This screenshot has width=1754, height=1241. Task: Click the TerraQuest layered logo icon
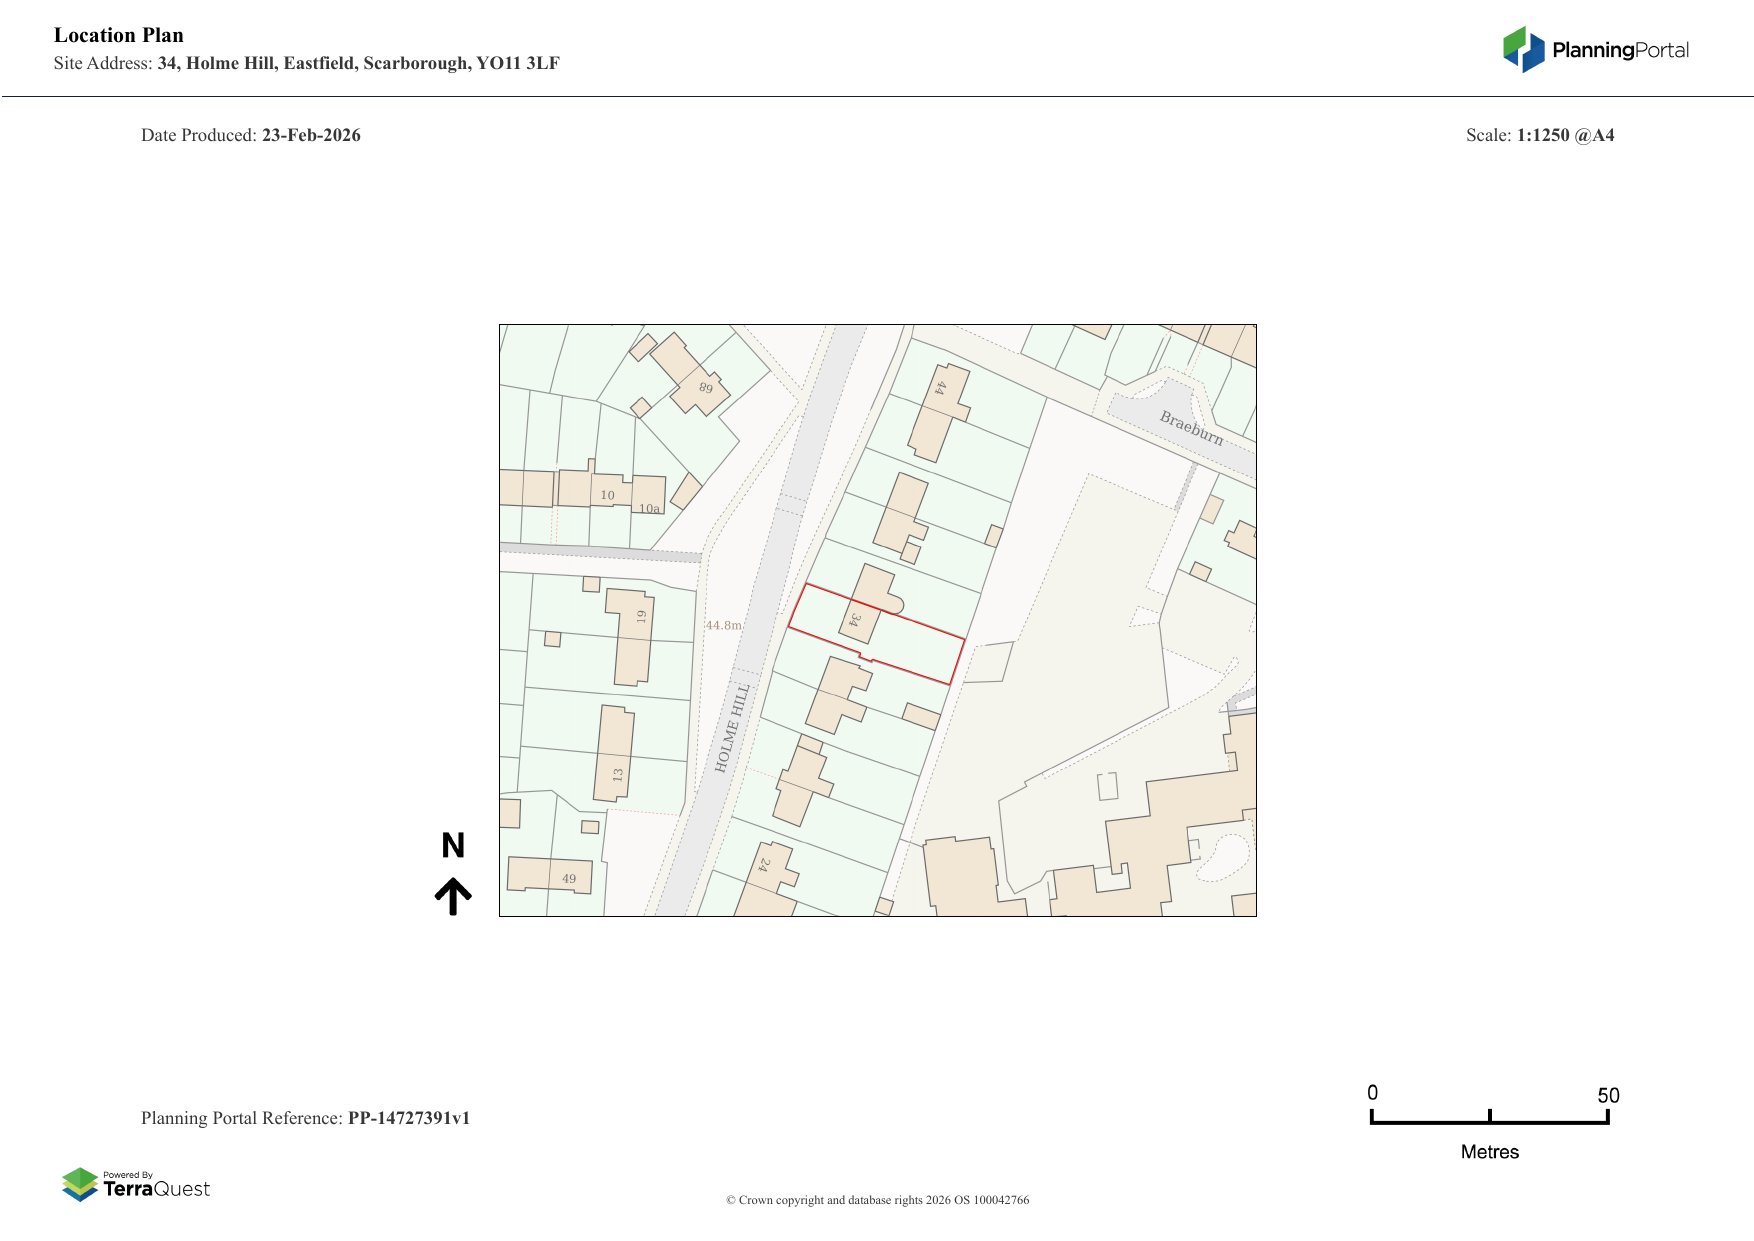point(80,1184)
